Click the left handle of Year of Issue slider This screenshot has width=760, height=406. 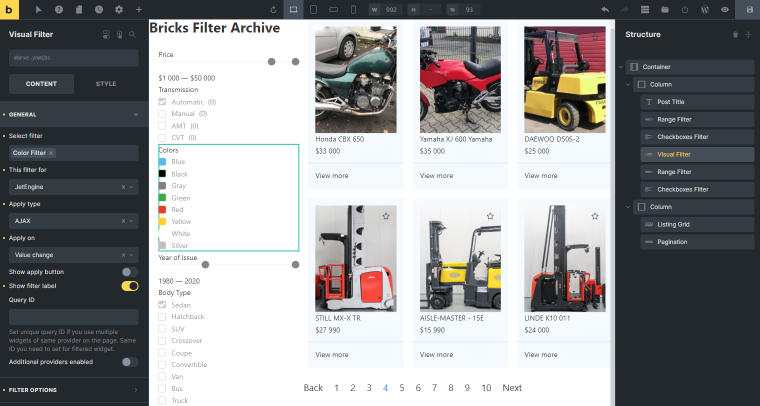tap(205, 265)
